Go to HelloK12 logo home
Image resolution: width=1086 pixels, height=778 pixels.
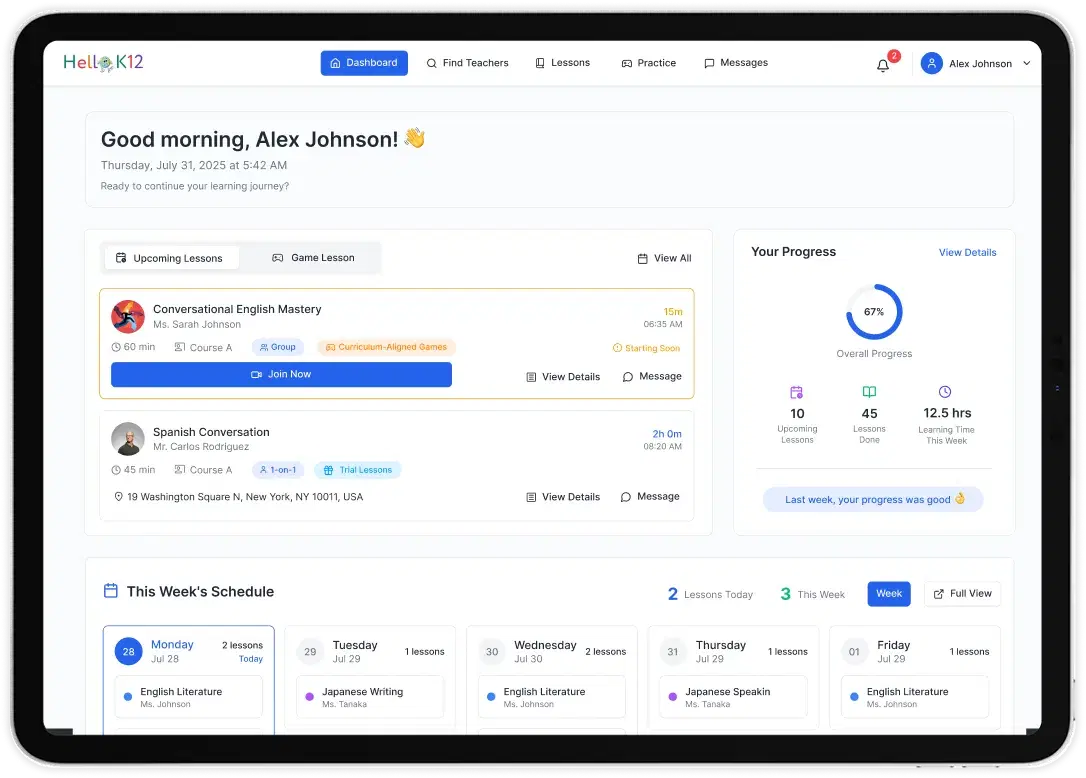tap(103, 62)
